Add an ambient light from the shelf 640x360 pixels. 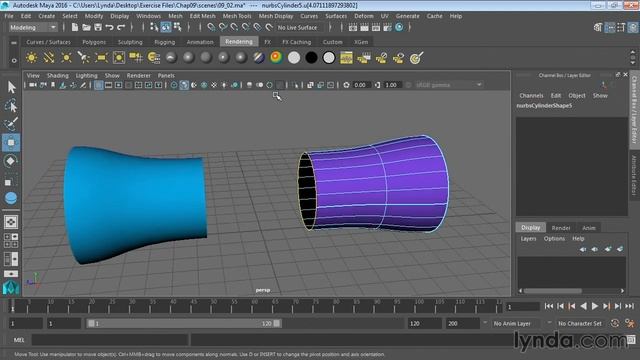31,58
